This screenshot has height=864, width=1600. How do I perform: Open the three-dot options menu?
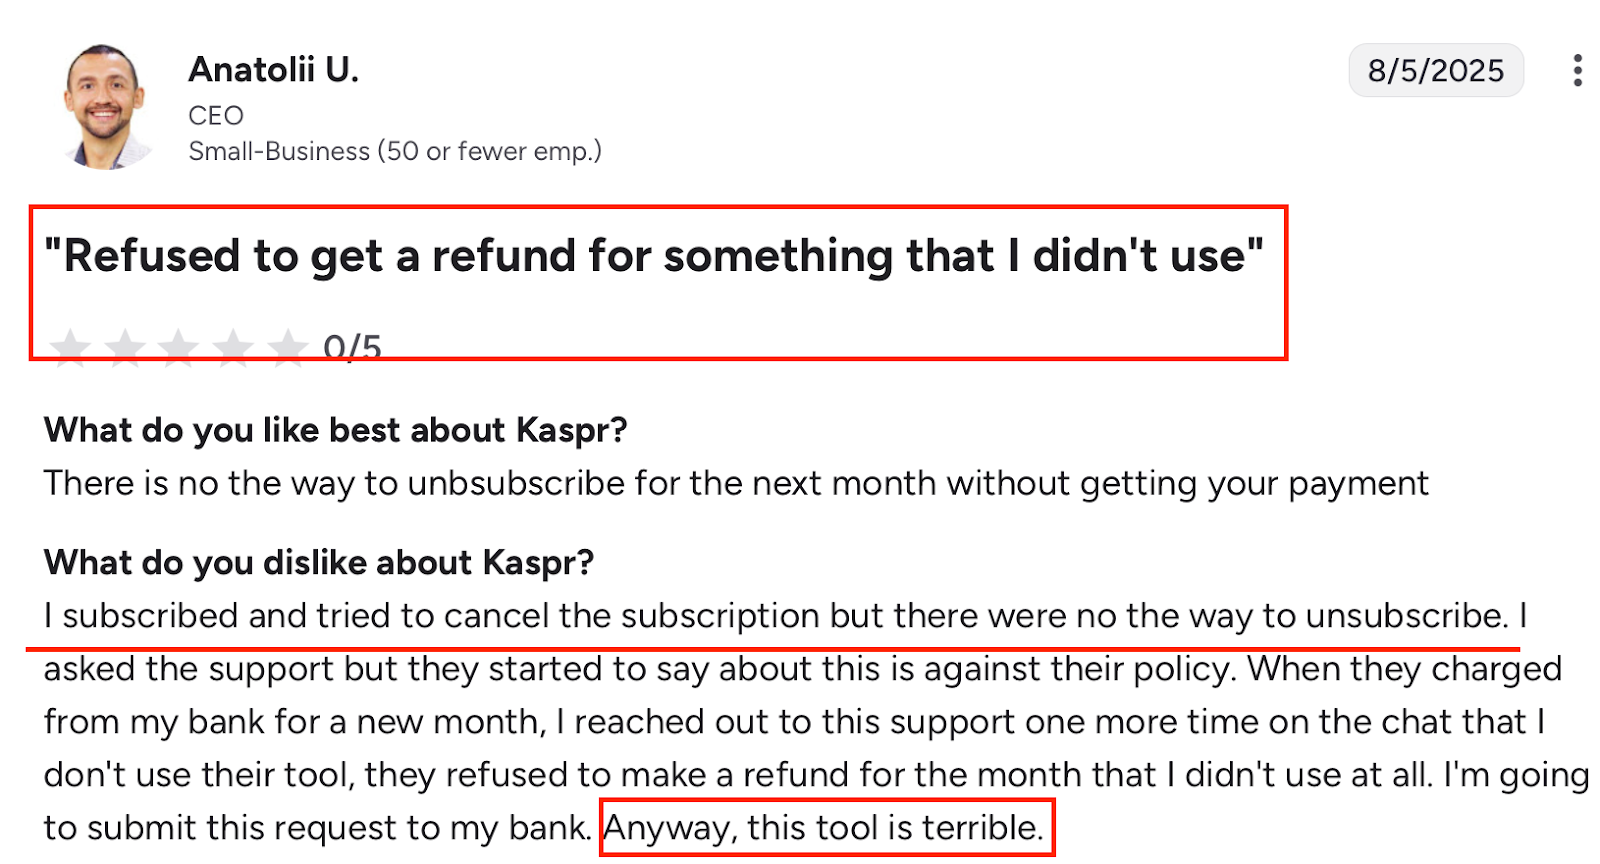[1578, 70]
